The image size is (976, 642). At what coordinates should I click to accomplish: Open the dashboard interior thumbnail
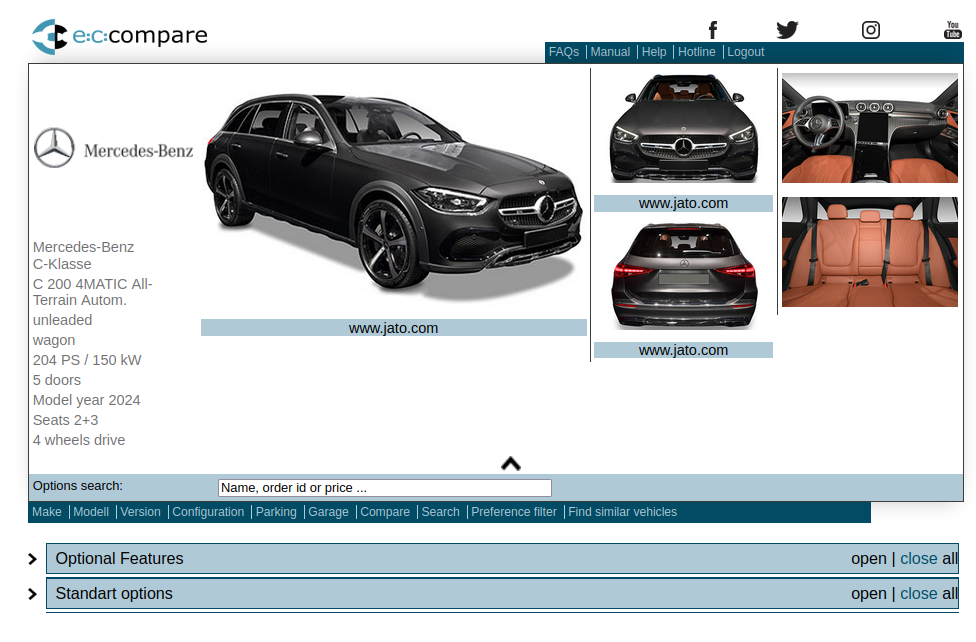pyautogui.click(x=870, y=128)
